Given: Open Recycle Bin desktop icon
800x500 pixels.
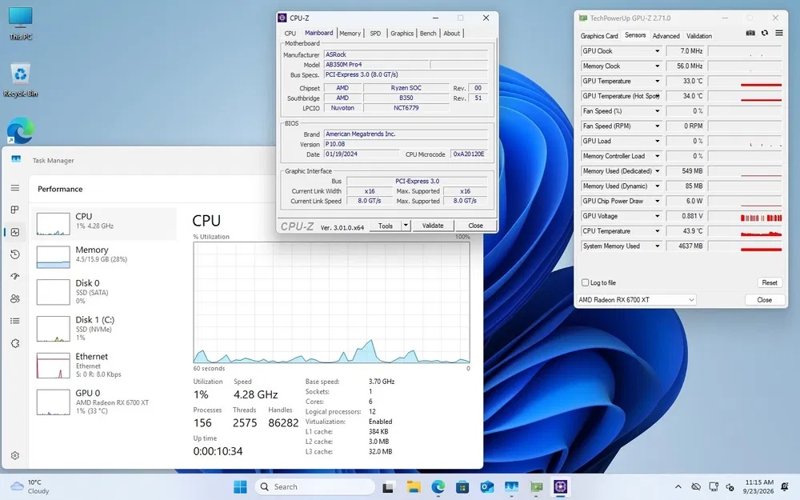Looking at the screenshot, I should point(20,80).
